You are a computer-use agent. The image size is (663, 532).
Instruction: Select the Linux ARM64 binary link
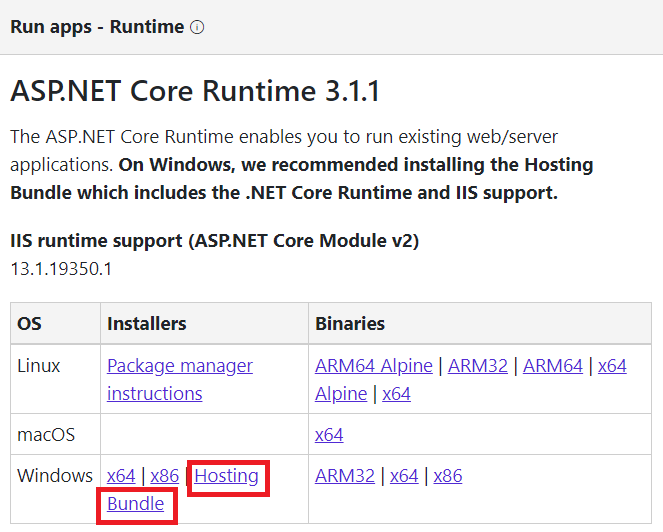(552, 366)
